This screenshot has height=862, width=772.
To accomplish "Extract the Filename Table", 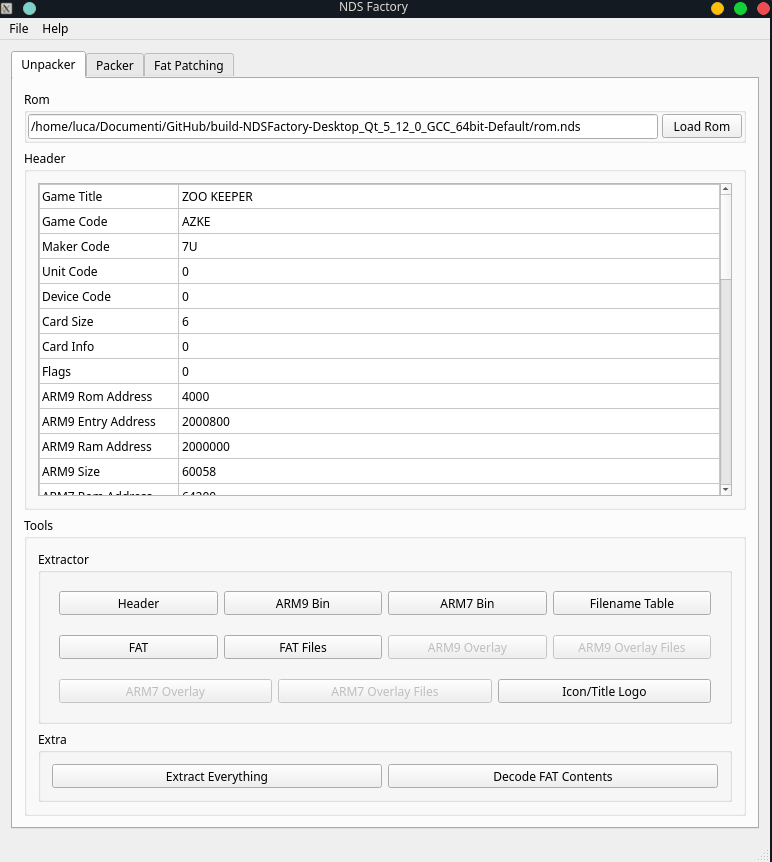I will click(631, 603).
